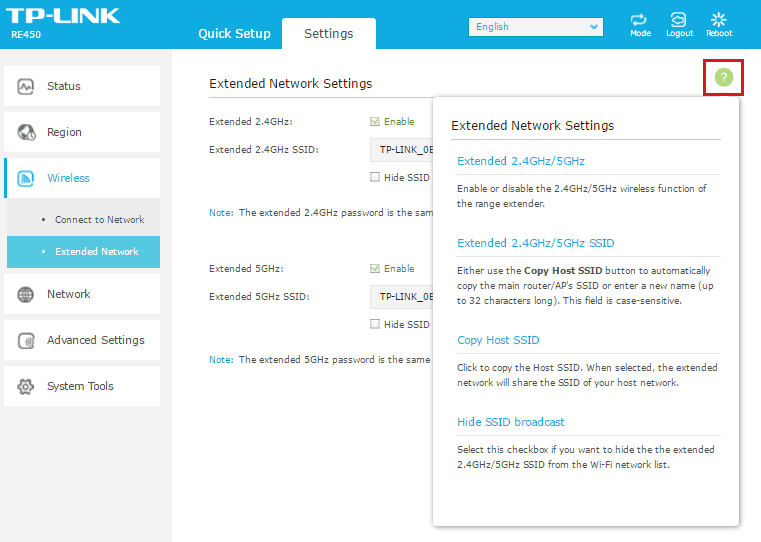Toggle the Extended 5GHz Enable checkbox
761x542 pixels.
375,268
